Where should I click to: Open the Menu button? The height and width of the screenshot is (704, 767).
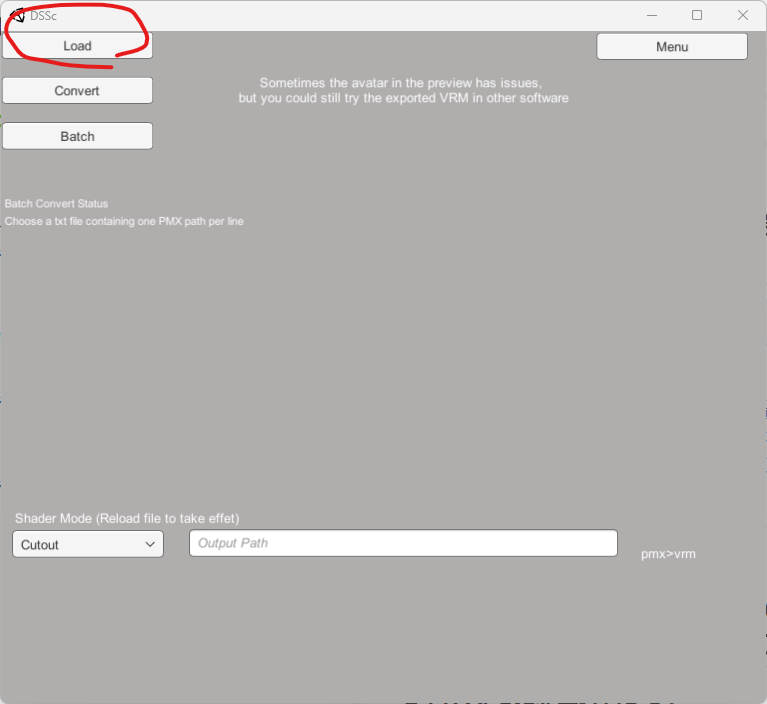pos(672,46)
